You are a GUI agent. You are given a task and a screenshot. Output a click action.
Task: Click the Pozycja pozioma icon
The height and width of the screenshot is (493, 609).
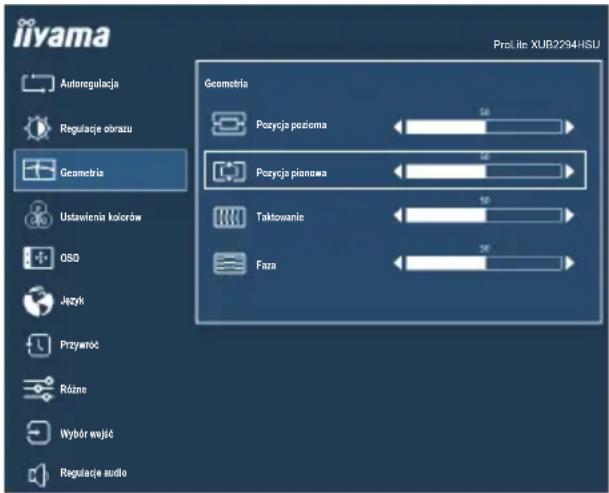click(x=229, y=124)
